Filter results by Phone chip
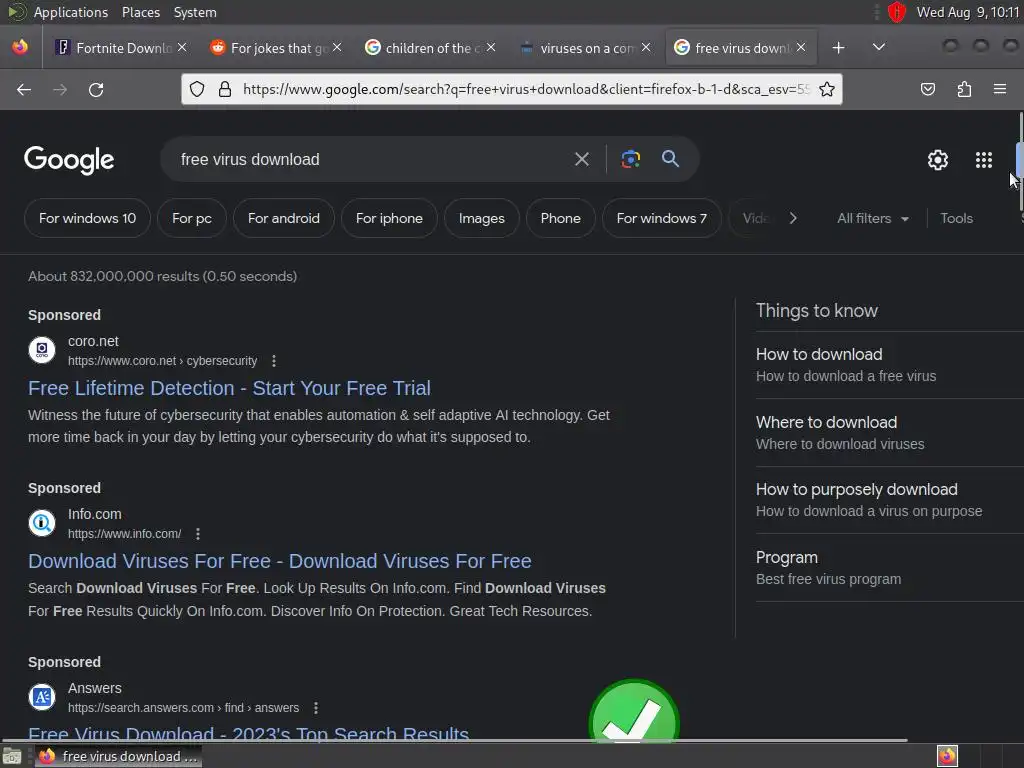The image size is (1024, 768). pyautogui.click(x=560, y=219)
